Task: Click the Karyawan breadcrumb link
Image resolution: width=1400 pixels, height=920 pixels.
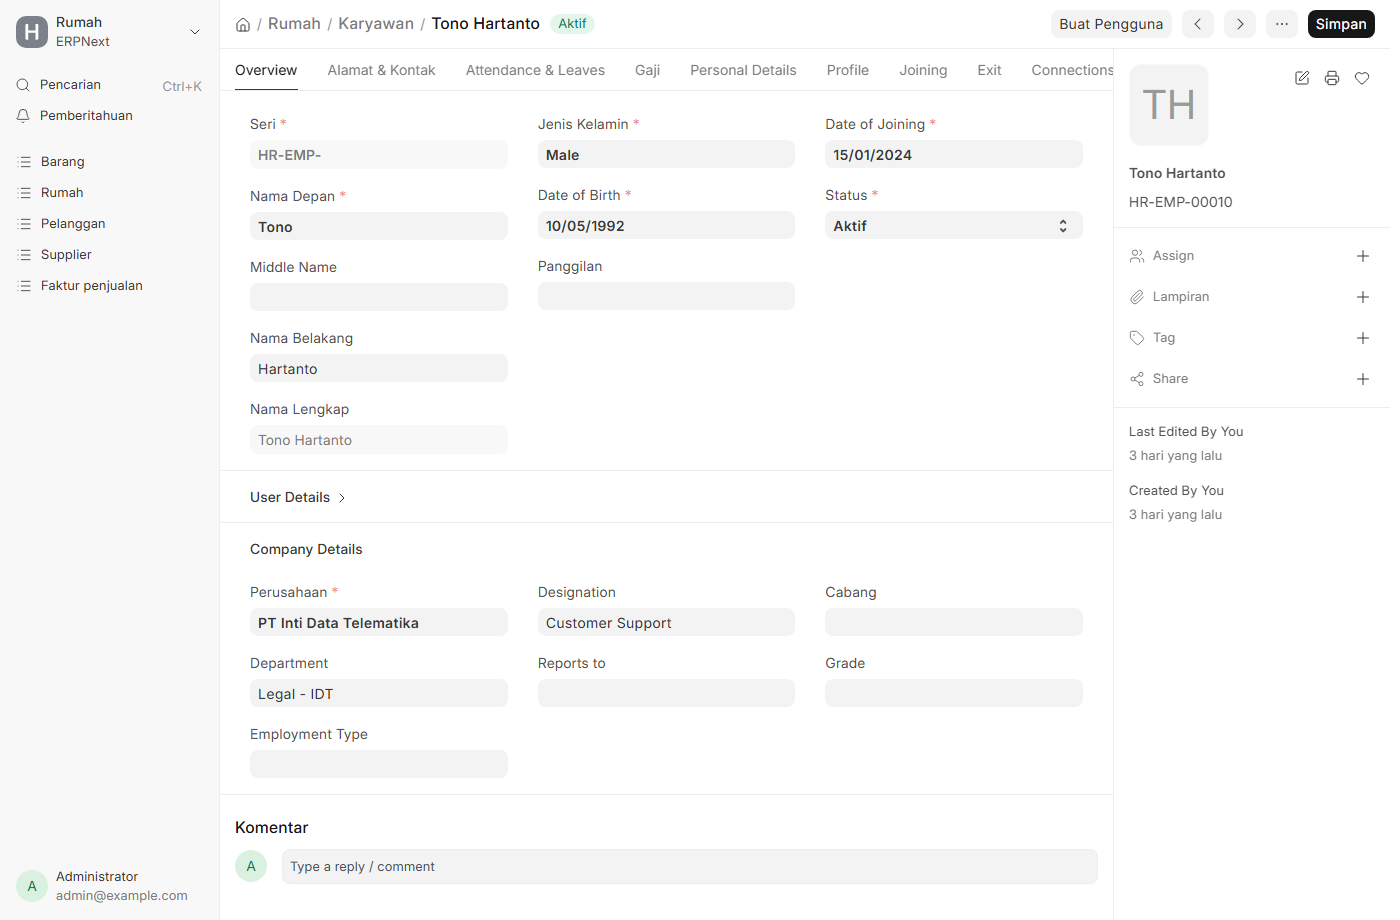Action: 376,24
